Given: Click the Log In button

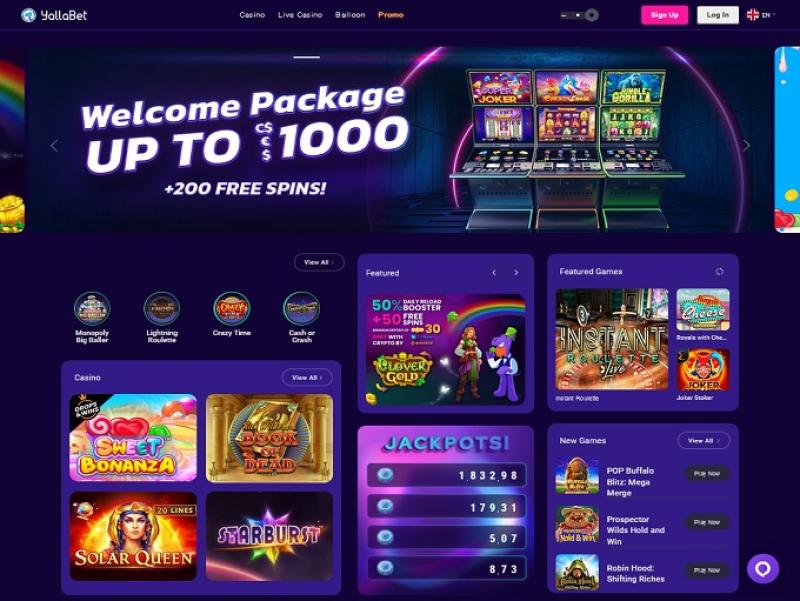Looking at the screenshot, I should pos(718,15).
